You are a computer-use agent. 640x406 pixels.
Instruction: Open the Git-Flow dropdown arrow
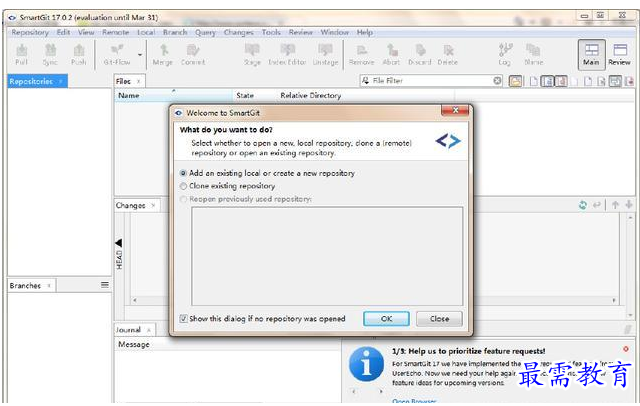coord(140,55)
